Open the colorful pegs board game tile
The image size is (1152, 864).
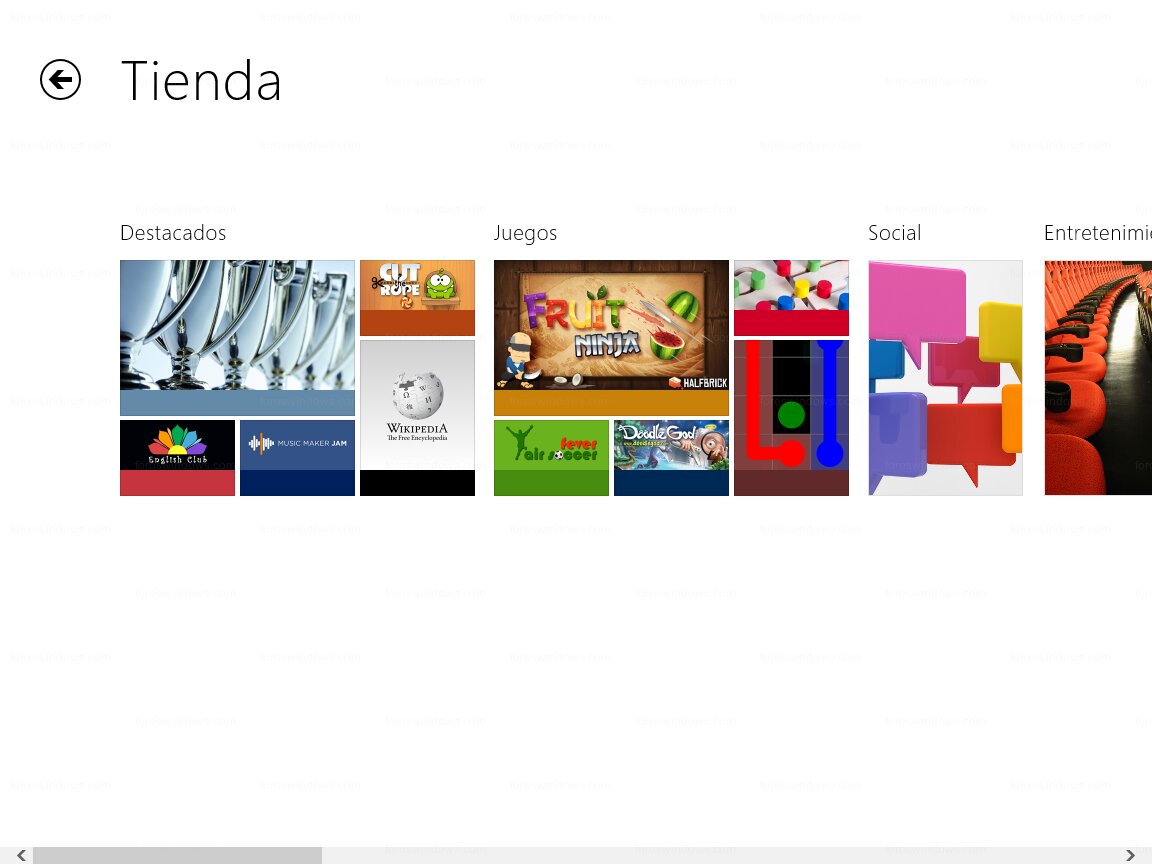click(791, 298)
